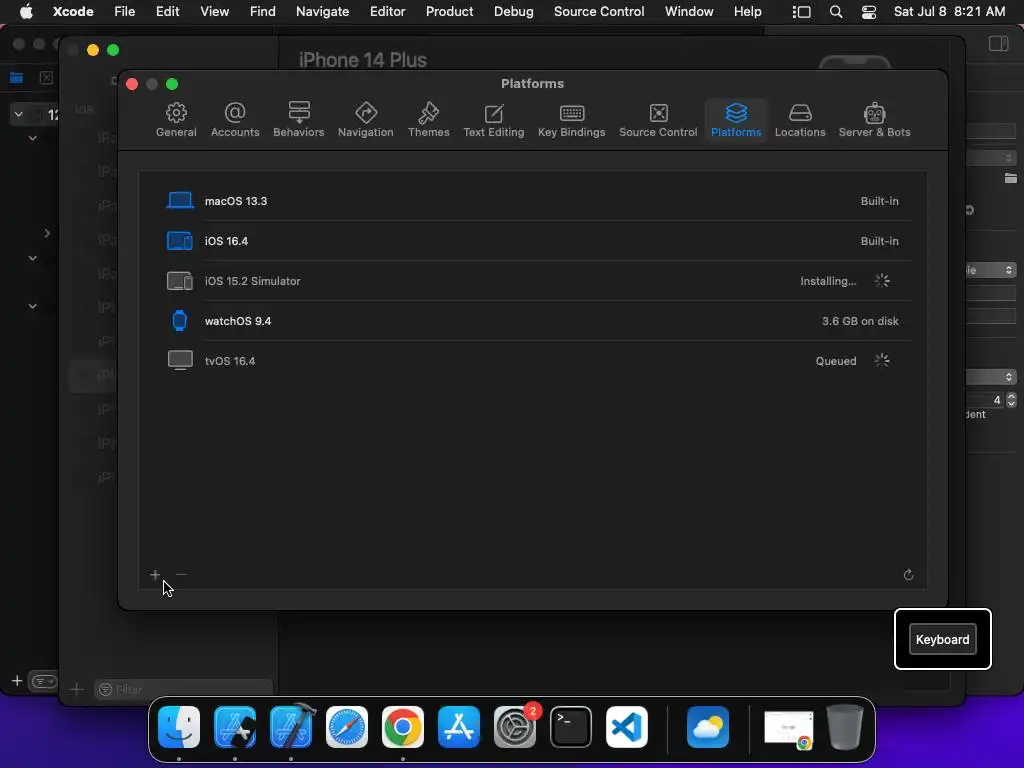Click the remove platform minus button
Image resolution: width=1024 pixels, height=768 pixels.
[181, 575]
